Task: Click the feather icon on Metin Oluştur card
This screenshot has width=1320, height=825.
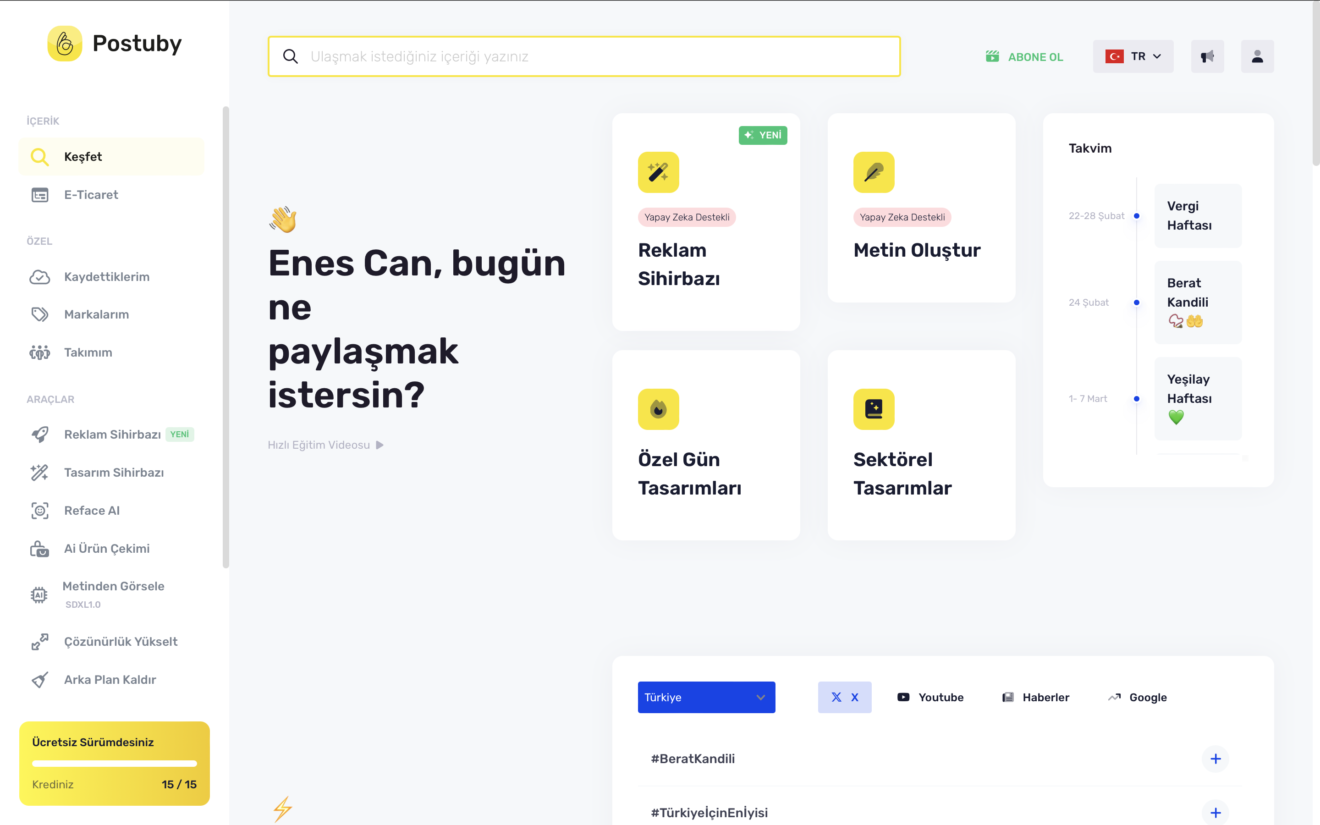Action: click(x=874, y=173)
